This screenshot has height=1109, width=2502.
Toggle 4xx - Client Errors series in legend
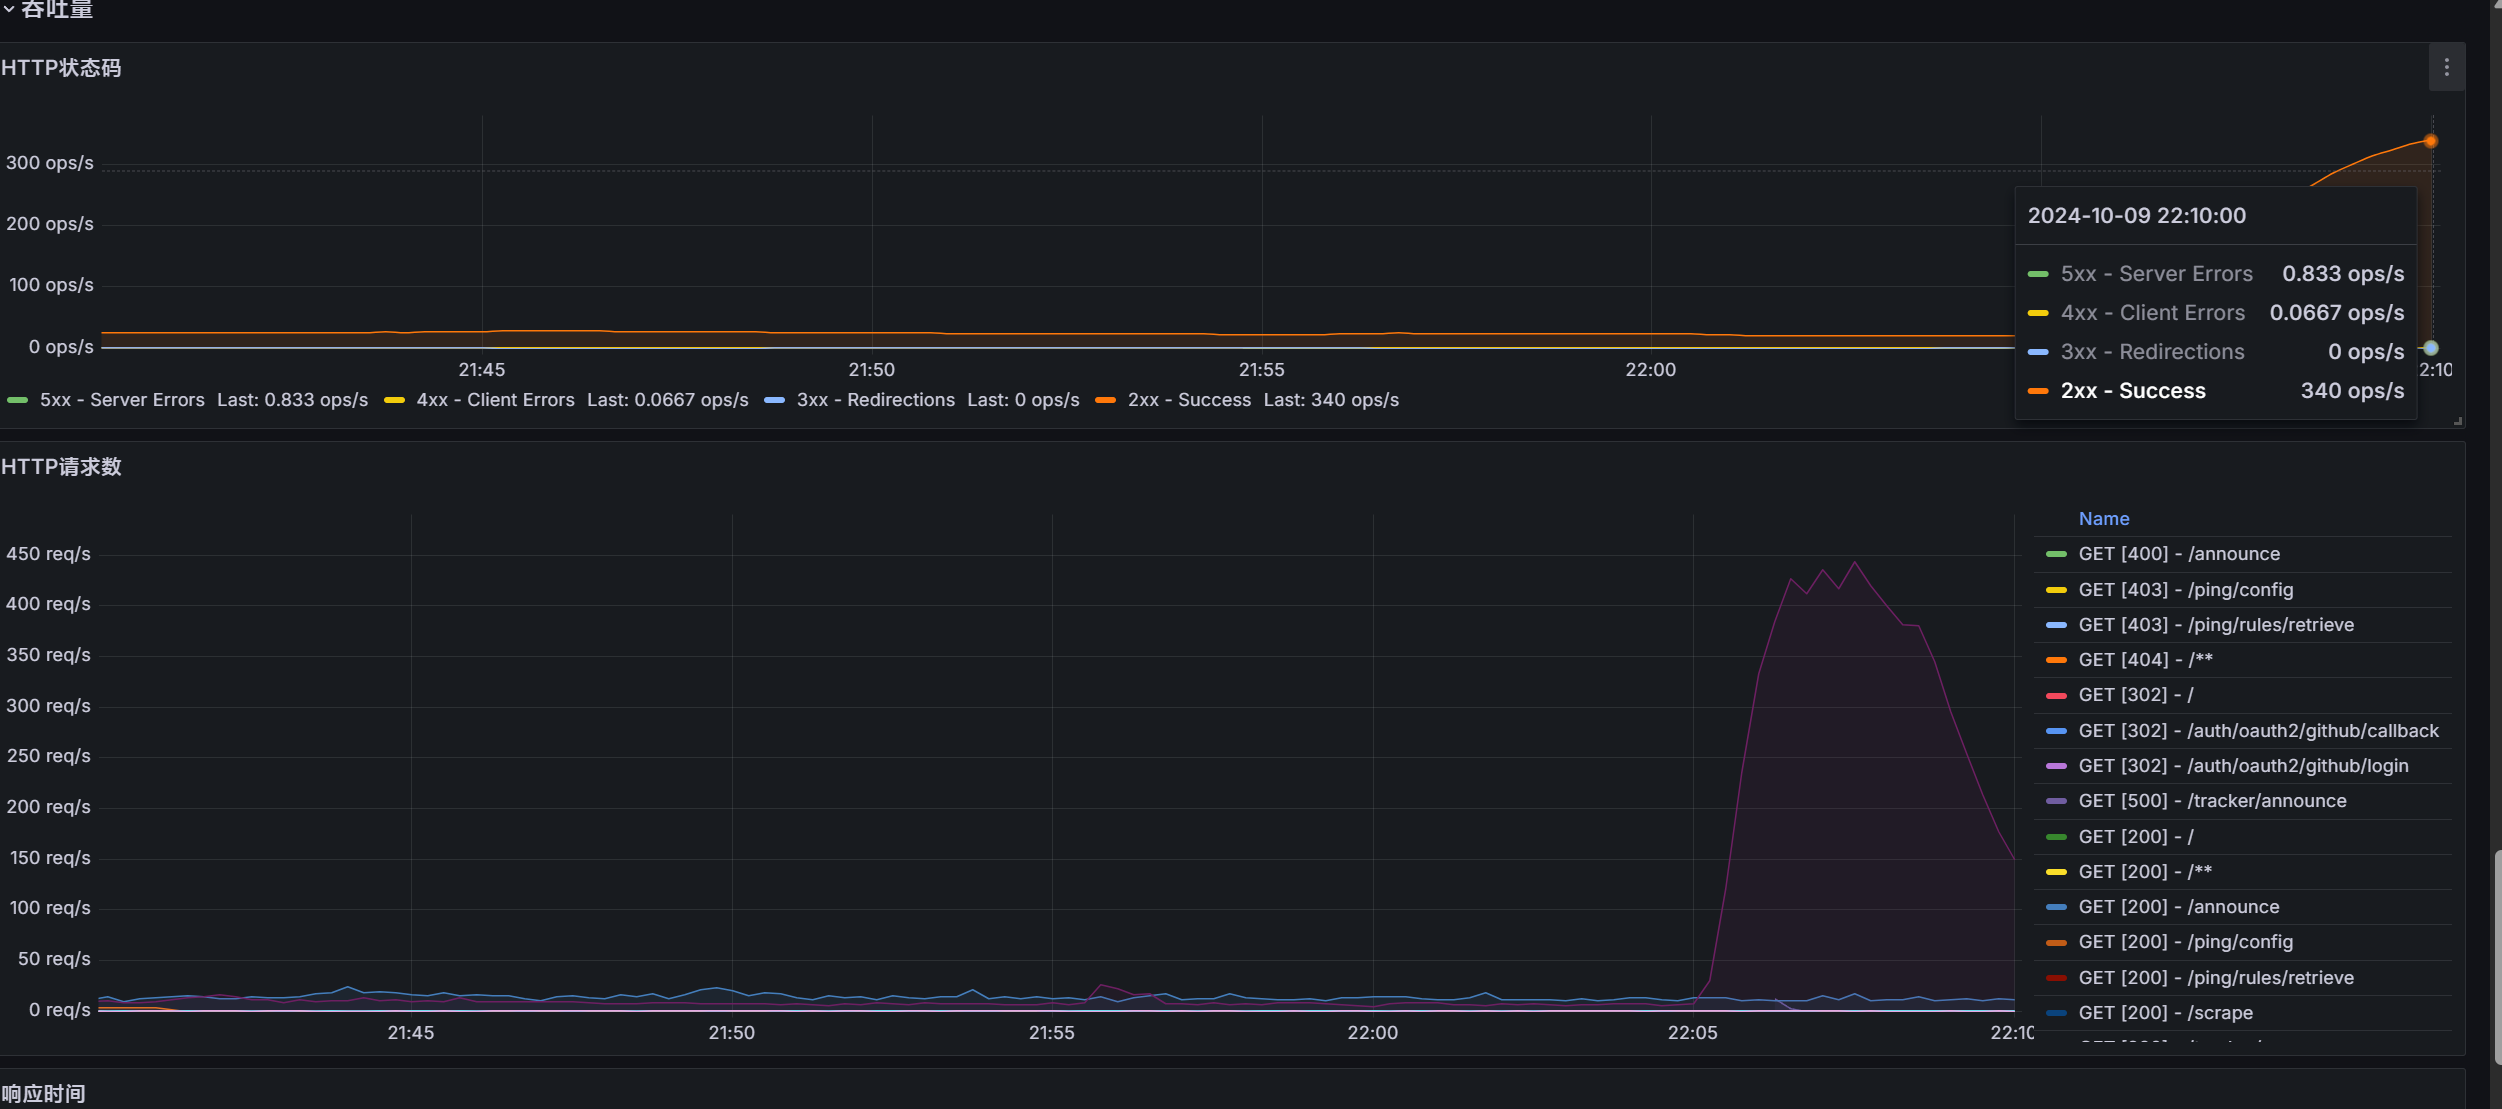click(495, 400)
